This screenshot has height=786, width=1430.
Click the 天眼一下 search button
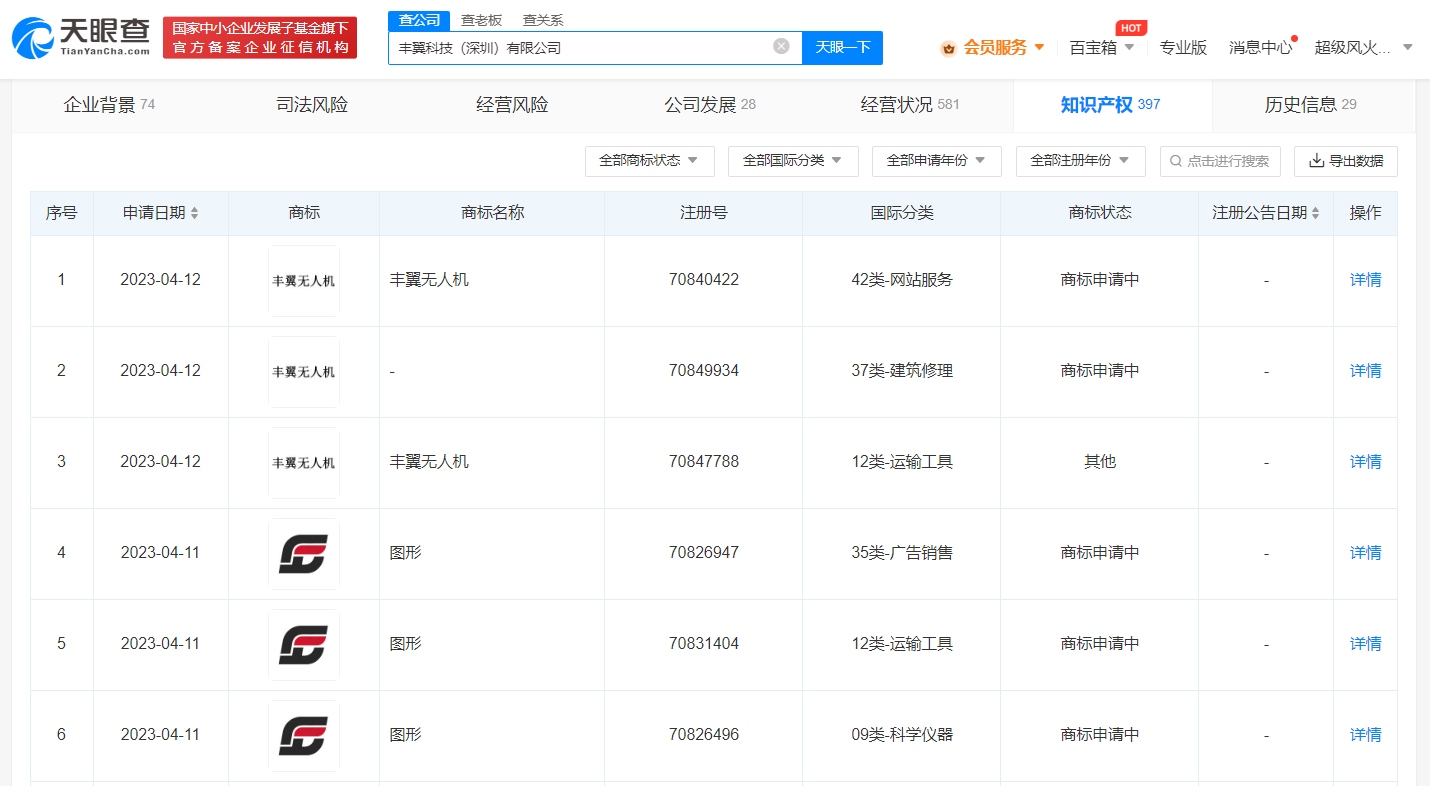(x=843, y=47)
